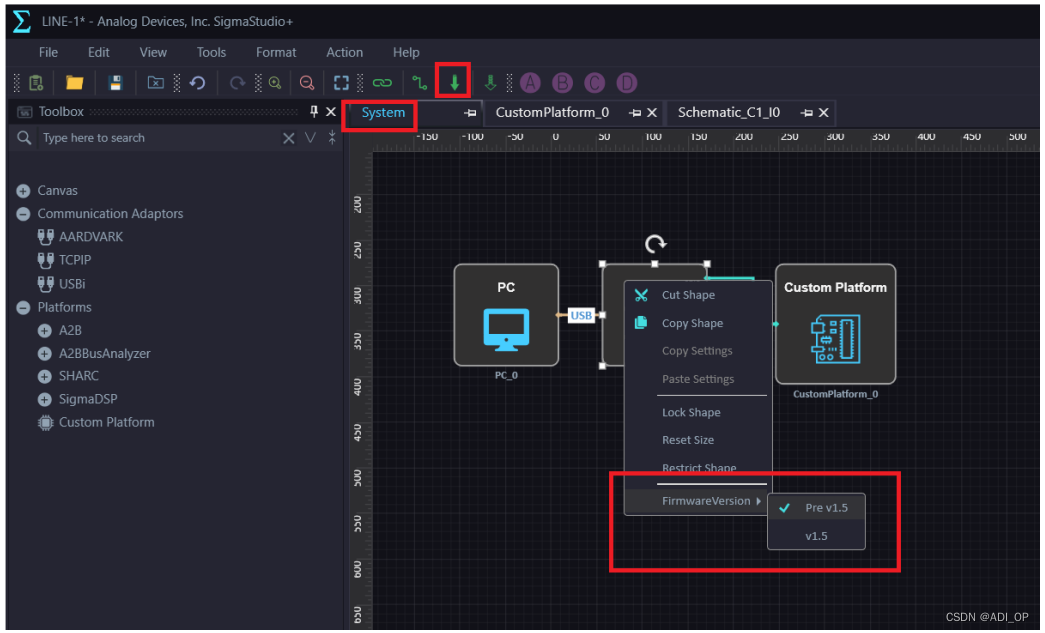
Task: Pin the Schematic_C1_I0 tab
Action: pyautogui.click(x=807, y=113)
